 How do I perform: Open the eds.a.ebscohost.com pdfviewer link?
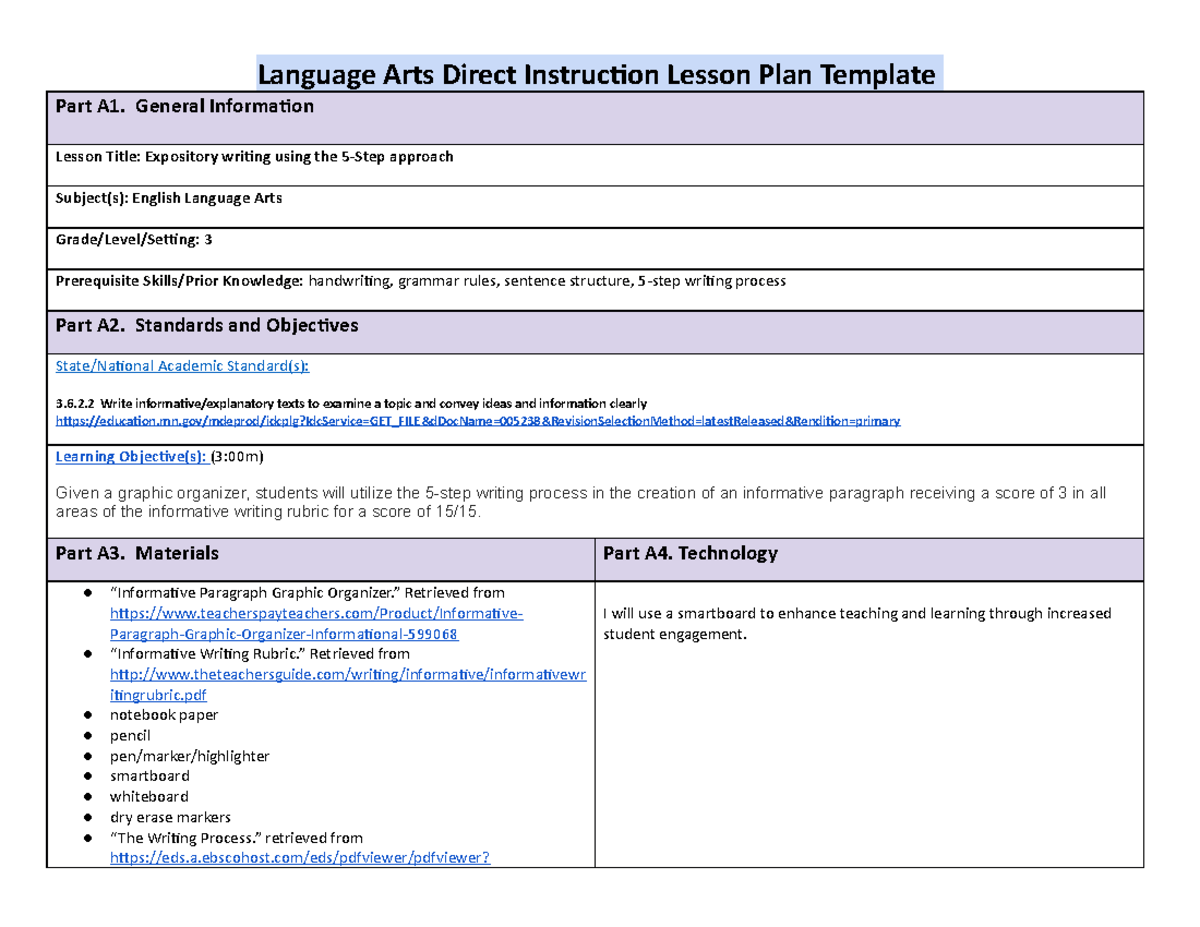(x=297, y=858)
